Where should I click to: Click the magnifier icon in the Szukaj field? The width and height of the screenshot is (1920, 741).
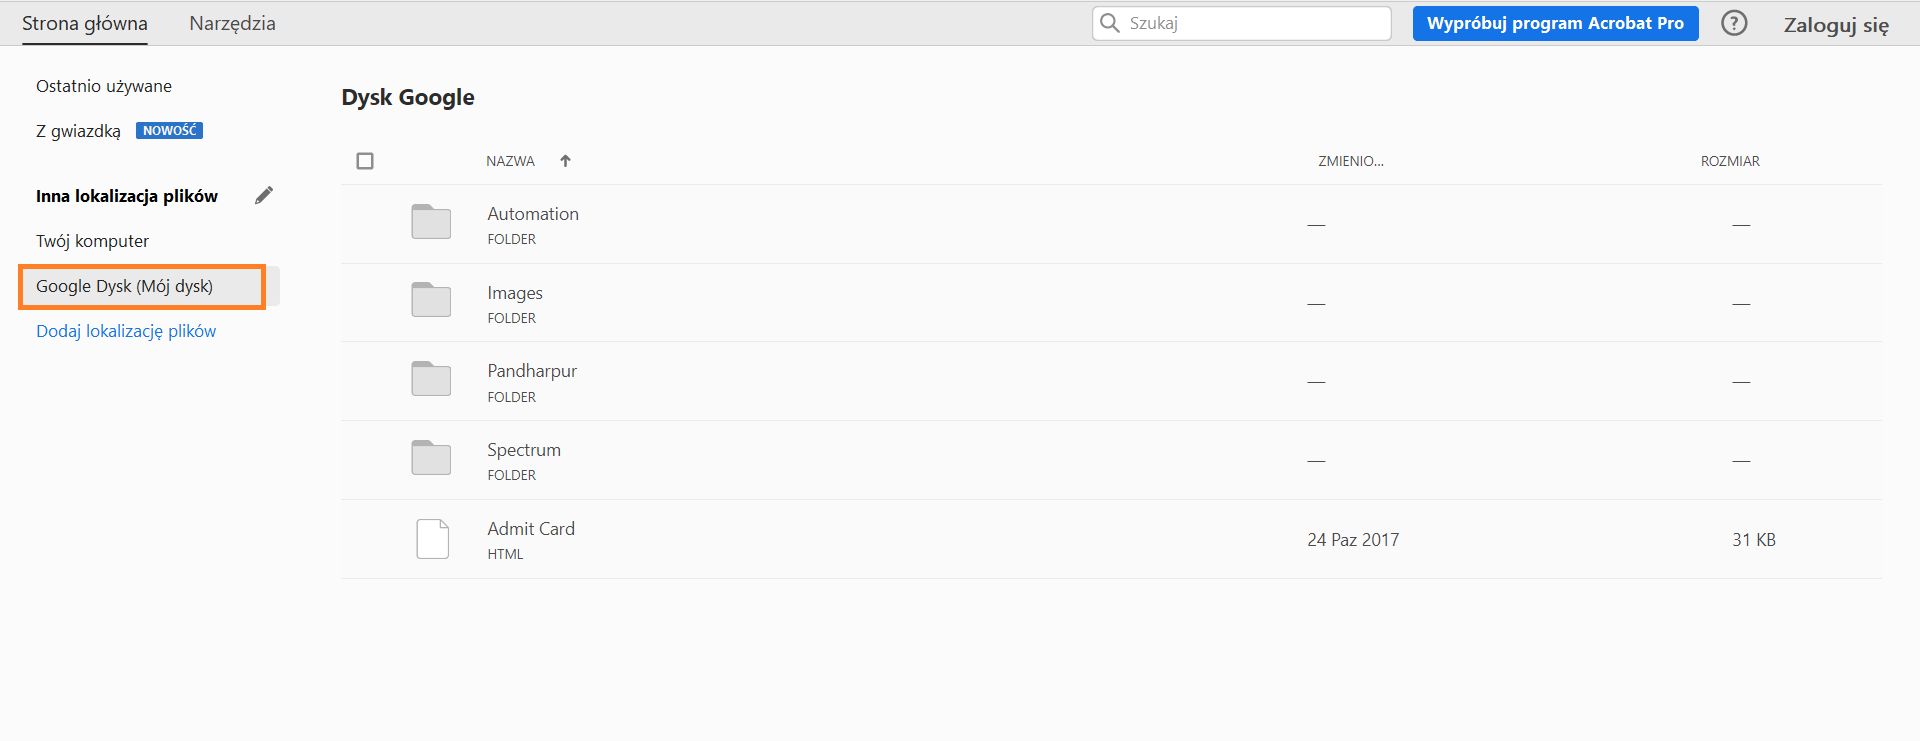[x=1110, y=22]
